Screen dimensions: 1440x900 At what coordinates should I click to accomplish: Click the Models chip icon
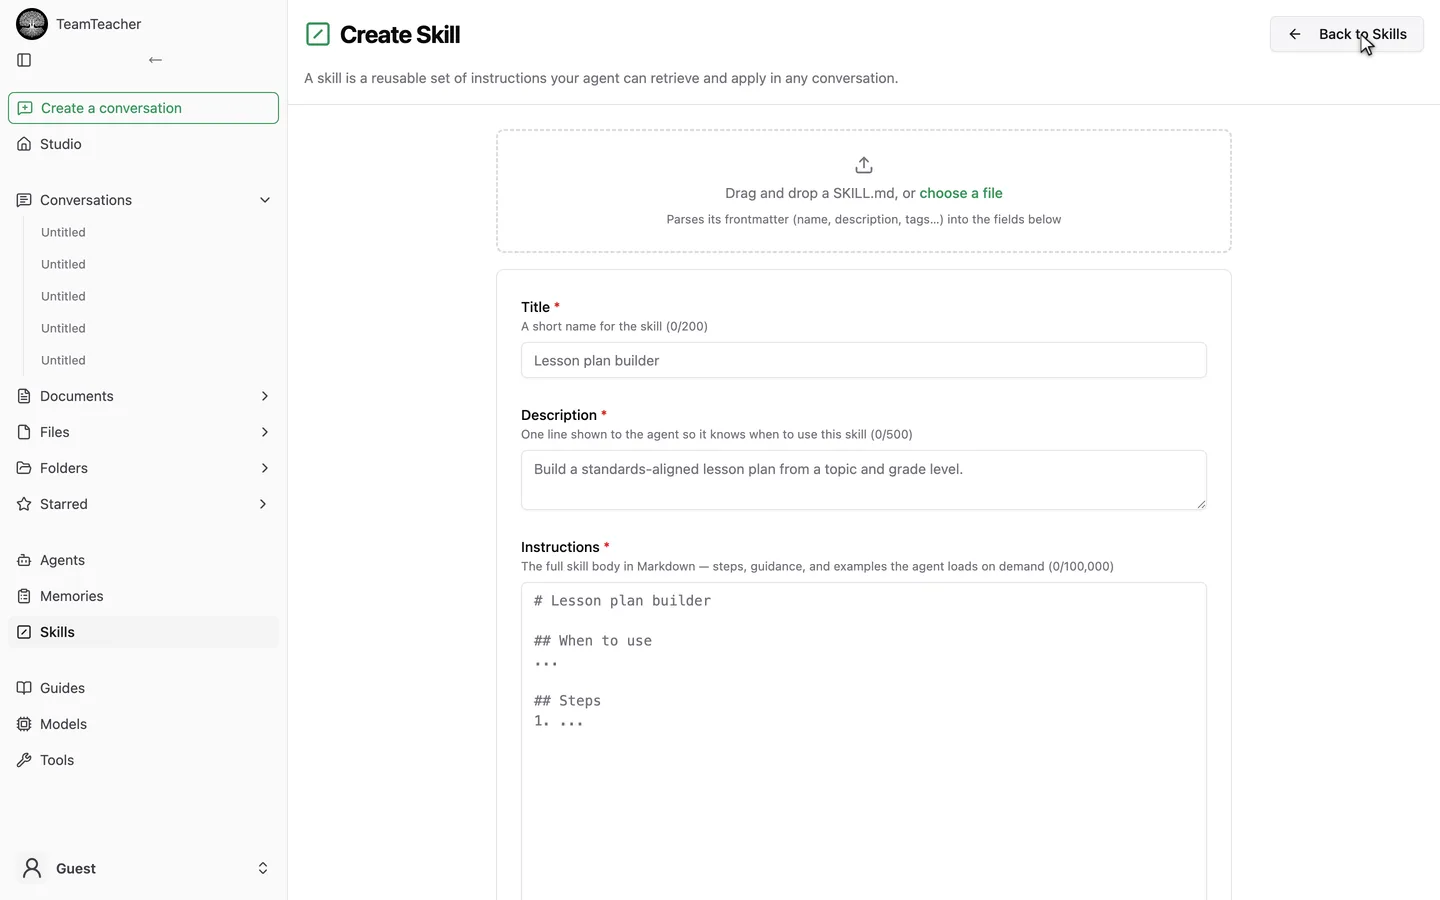(x=24, y=724)
